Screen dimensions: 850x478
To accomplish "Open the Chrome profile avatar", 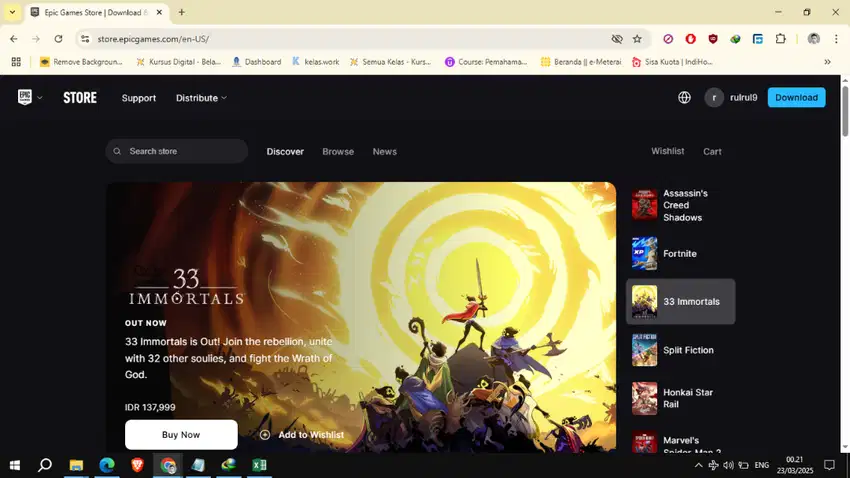I will coord(813,39).
